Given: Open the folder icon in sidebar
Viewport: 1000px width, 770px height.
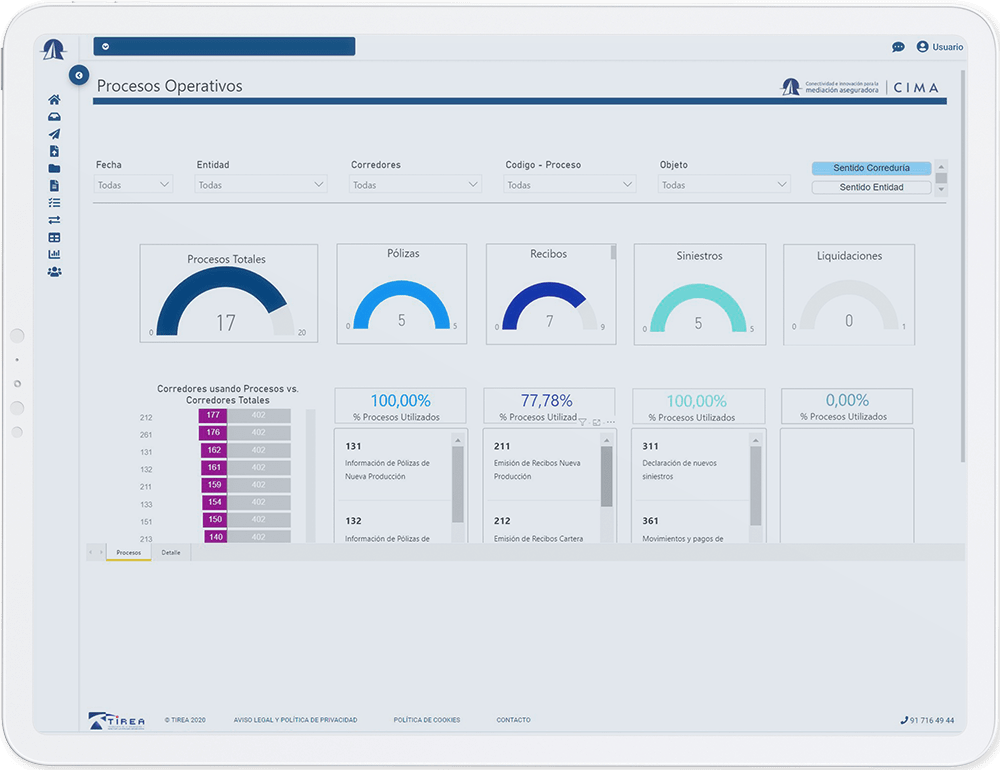Looking at the screenshot, I should point(54,168).
